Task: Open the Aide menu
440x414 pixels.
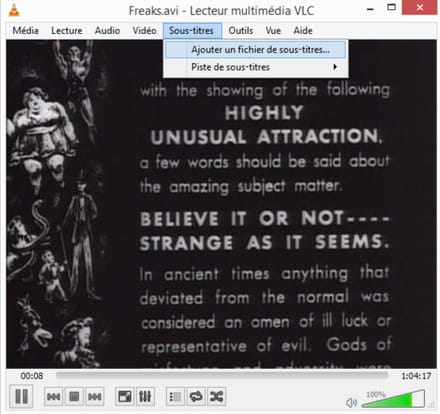Action: (303, 31)
